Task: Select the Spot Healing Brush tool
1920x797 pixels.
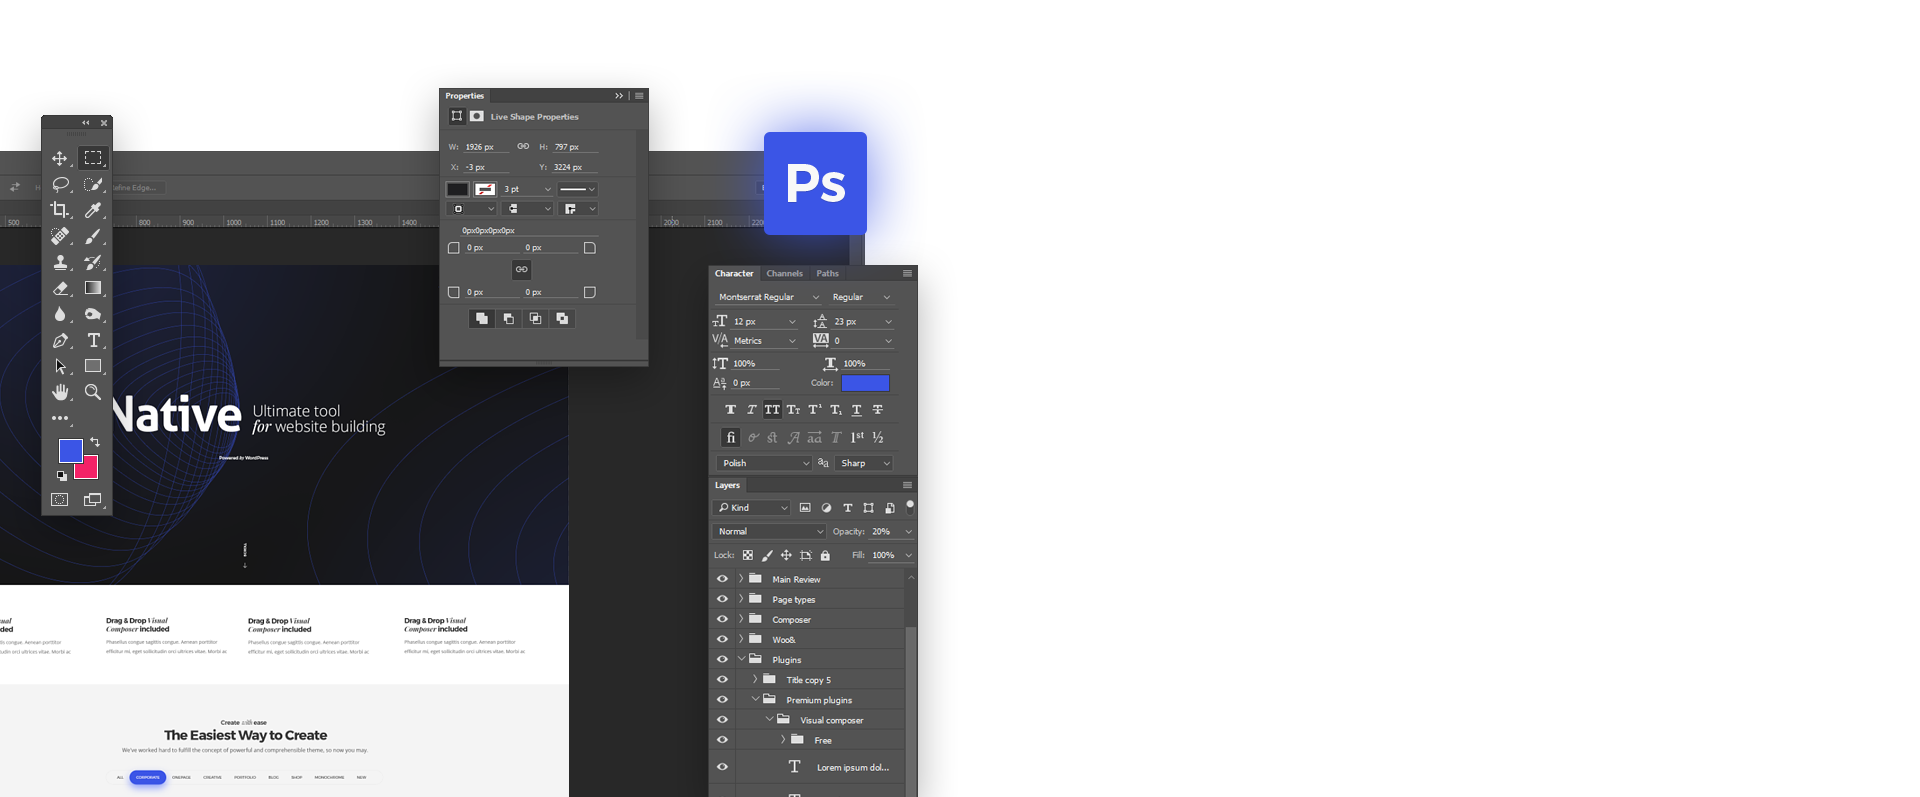Action: (60, 236)
